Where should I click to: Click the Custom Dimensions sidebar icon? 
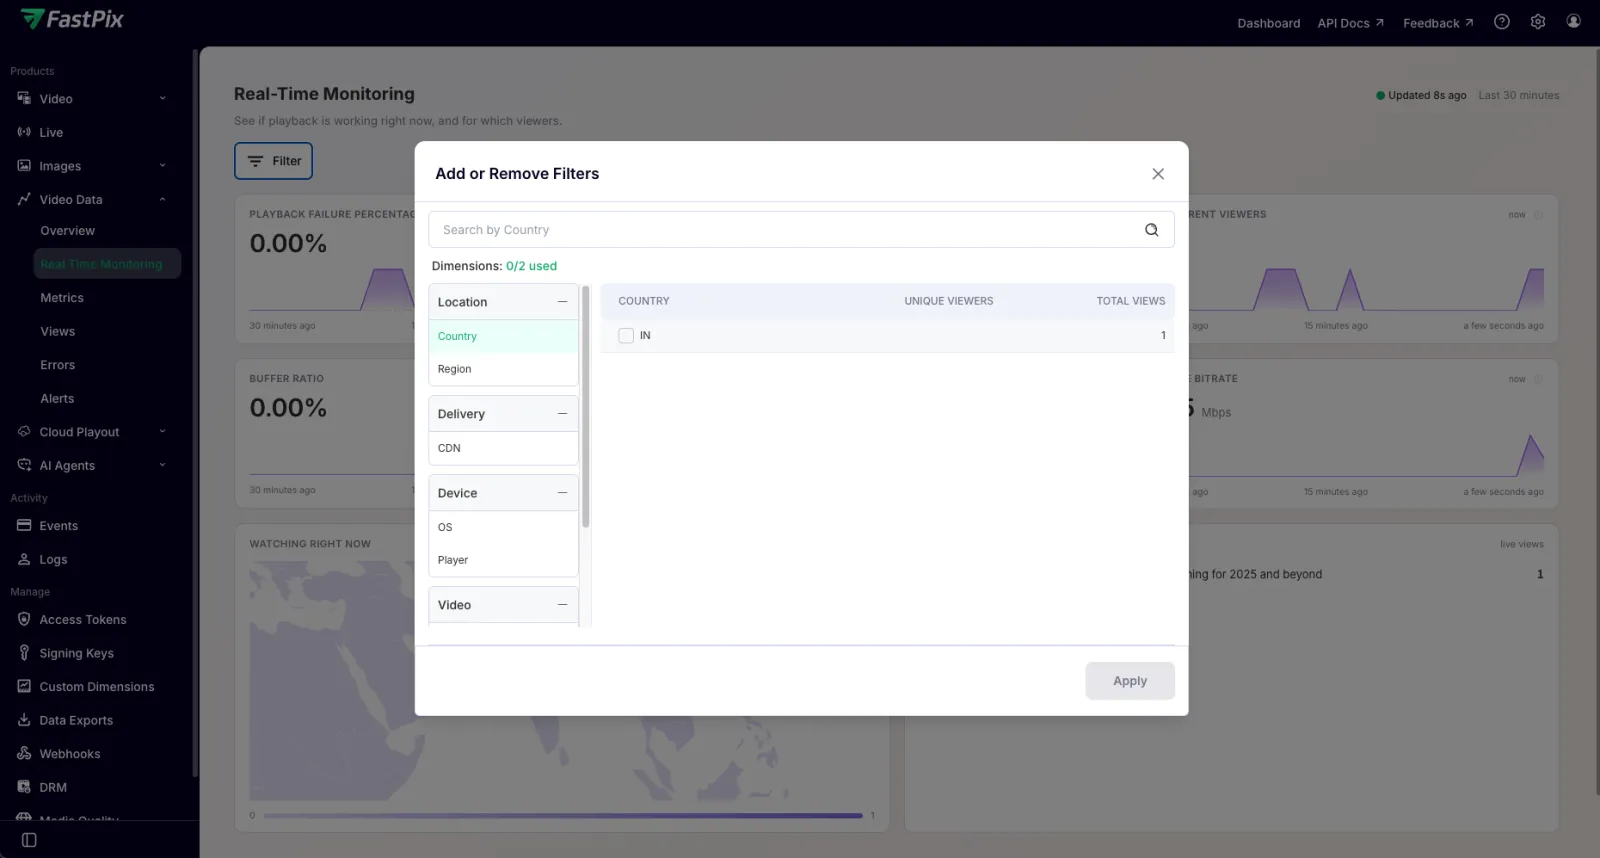[x=24, y=687]
